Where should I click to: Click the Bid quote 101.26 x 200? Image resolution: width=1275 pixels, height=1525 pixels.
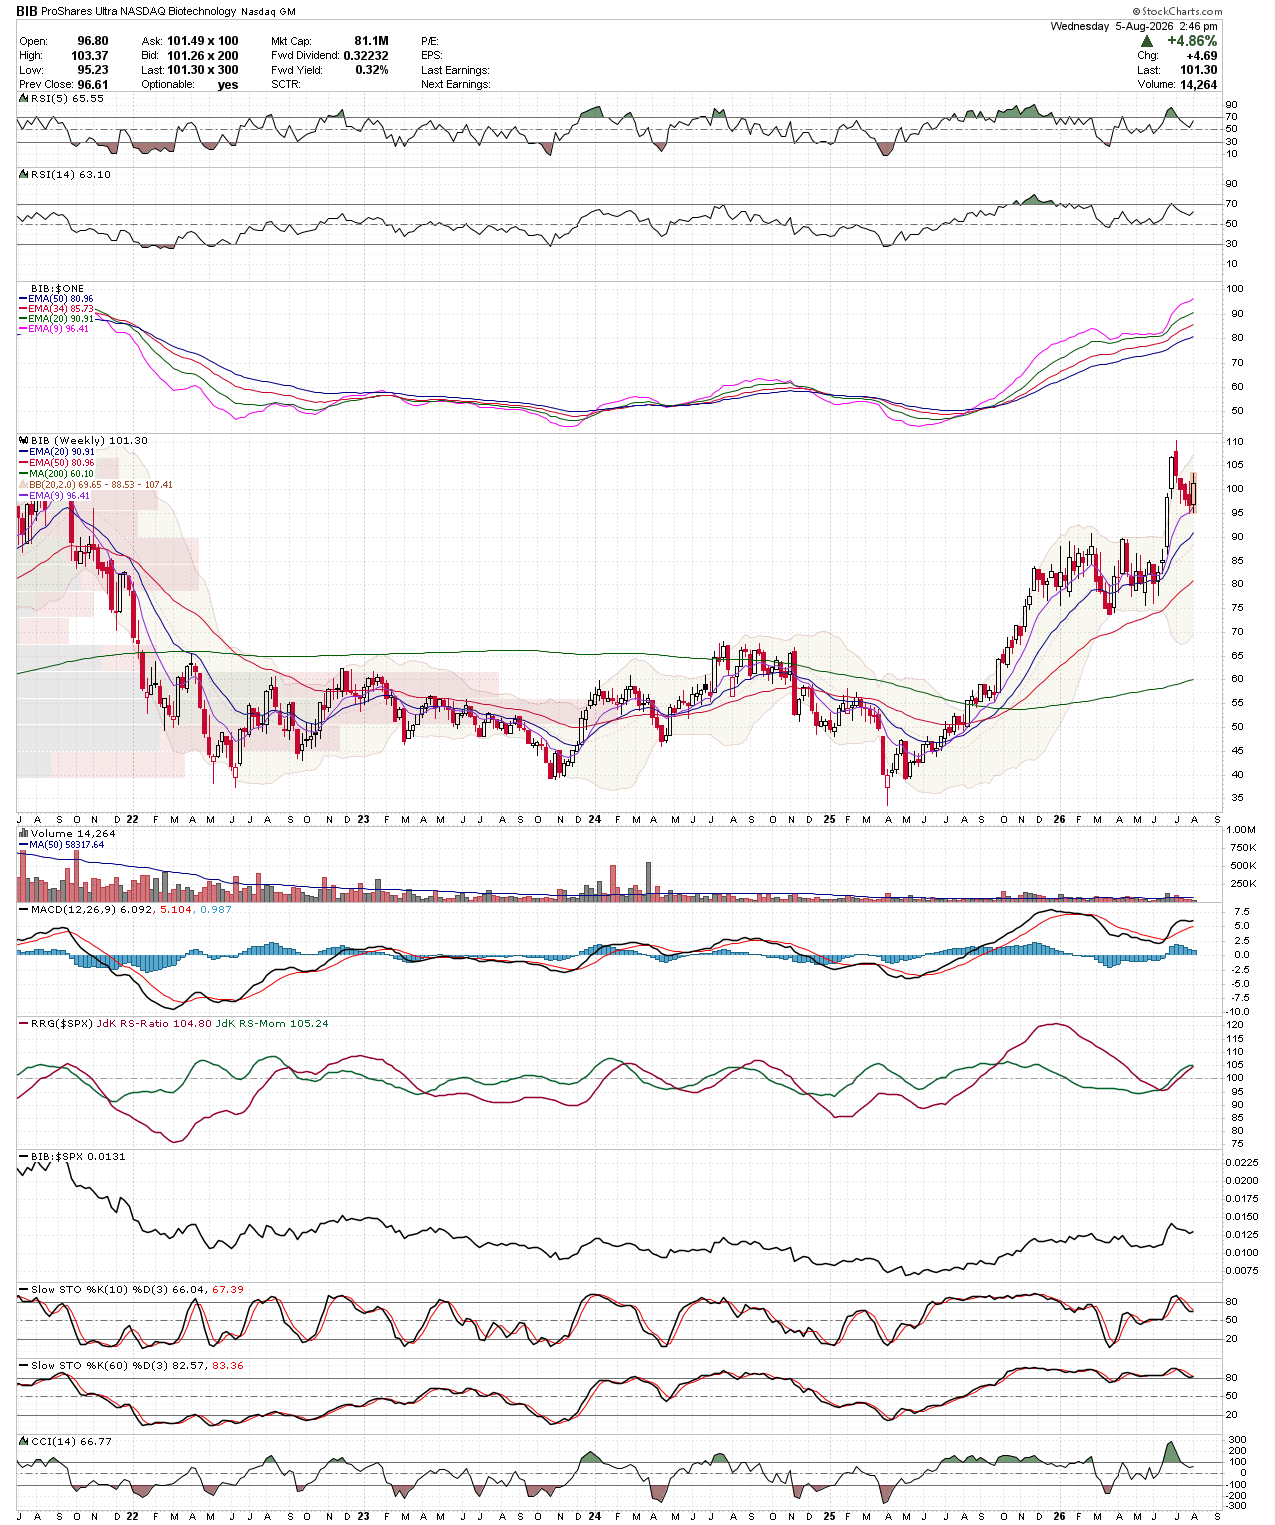(203, 56)
